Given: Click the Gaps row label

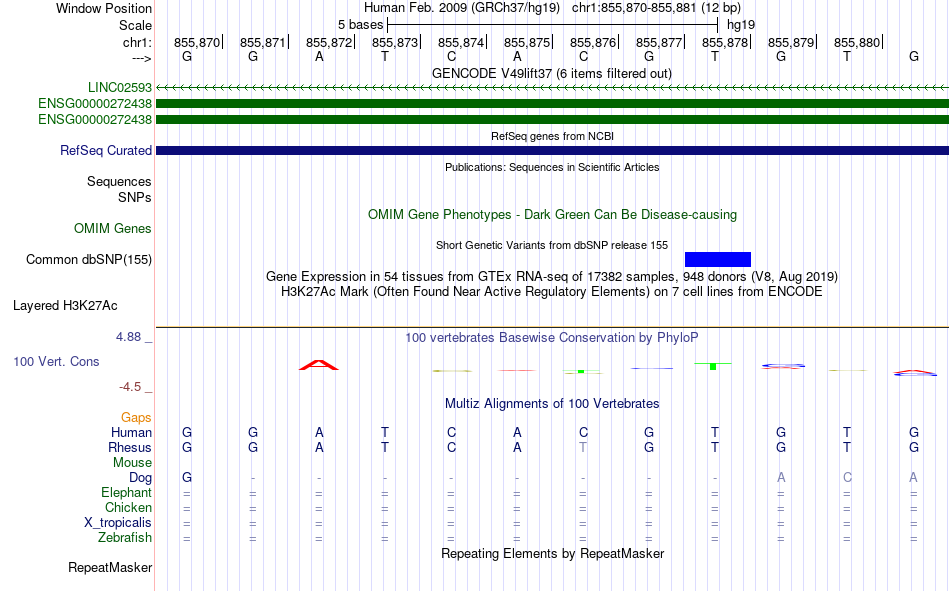Looking at the screenshot, I should click(x=136, y=418).
